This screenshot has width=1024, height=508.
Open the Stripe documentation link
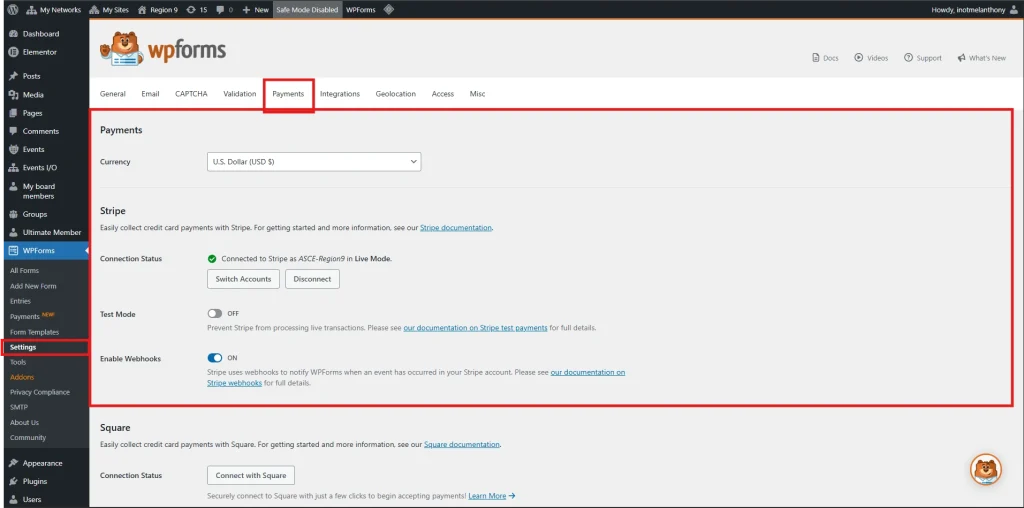(x=456, y=229)
